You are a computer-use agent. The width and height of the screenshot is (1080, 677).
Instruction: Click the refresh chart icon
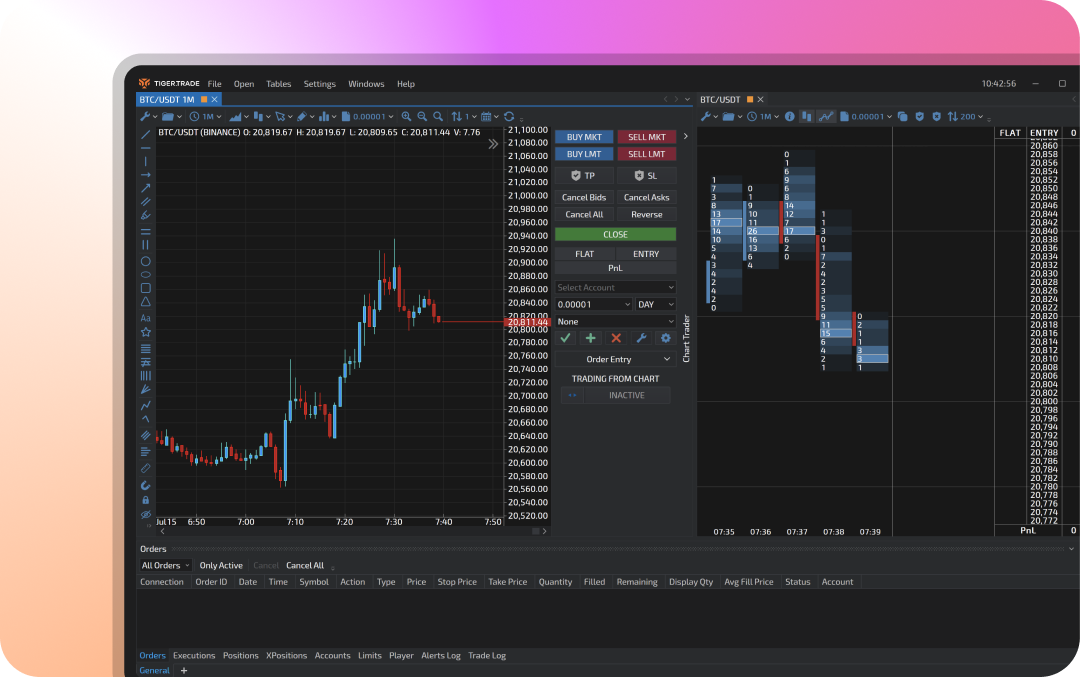[509, 117]
